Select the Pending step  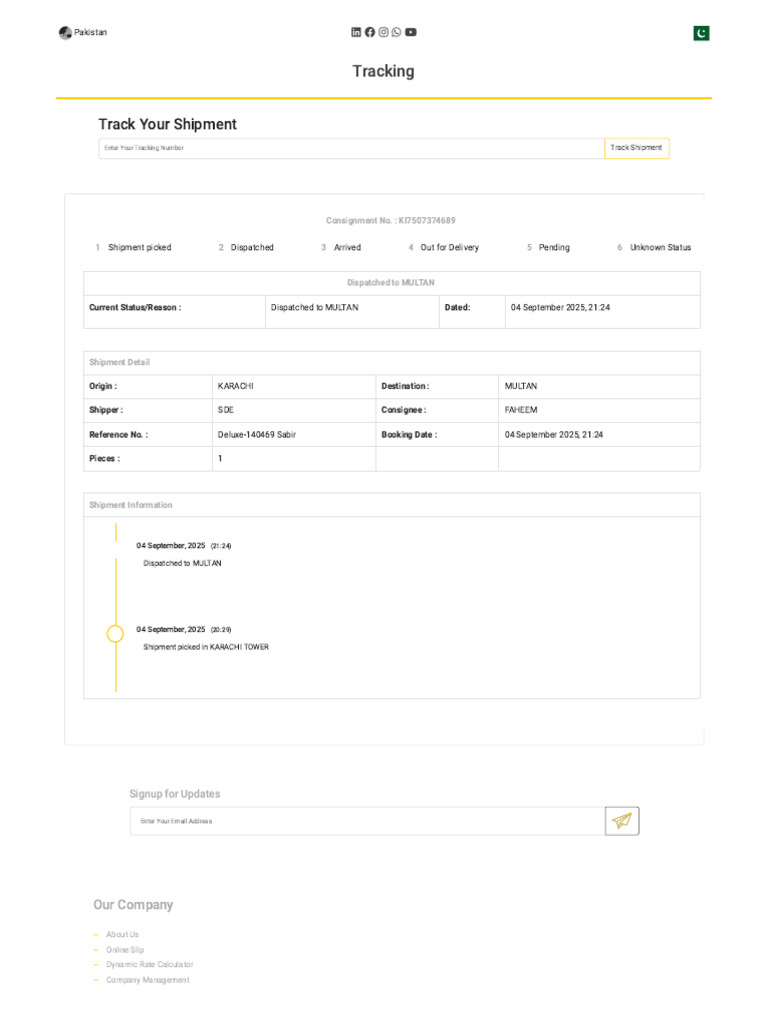coord(549,248)
